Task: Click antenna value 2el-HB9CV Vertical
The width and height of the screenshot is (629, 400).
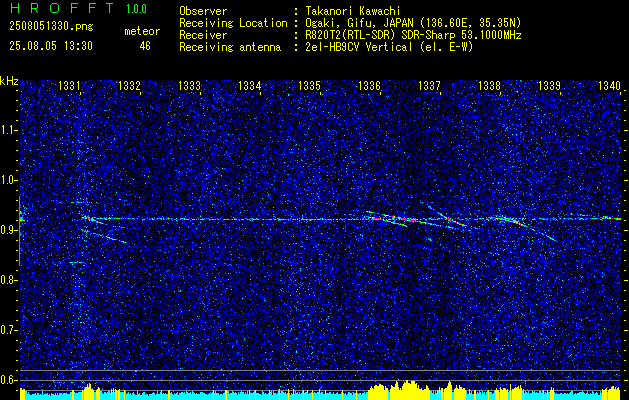Action: coord(387,47)
